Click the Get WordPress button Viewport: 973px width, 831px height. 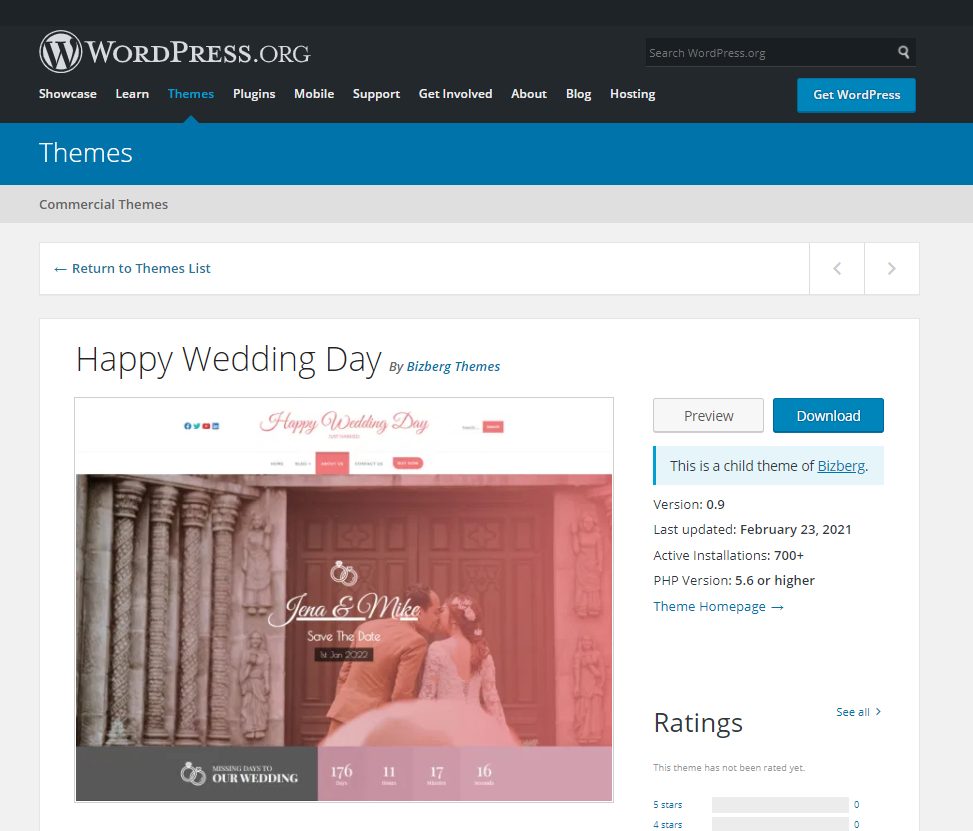point(856,95)
